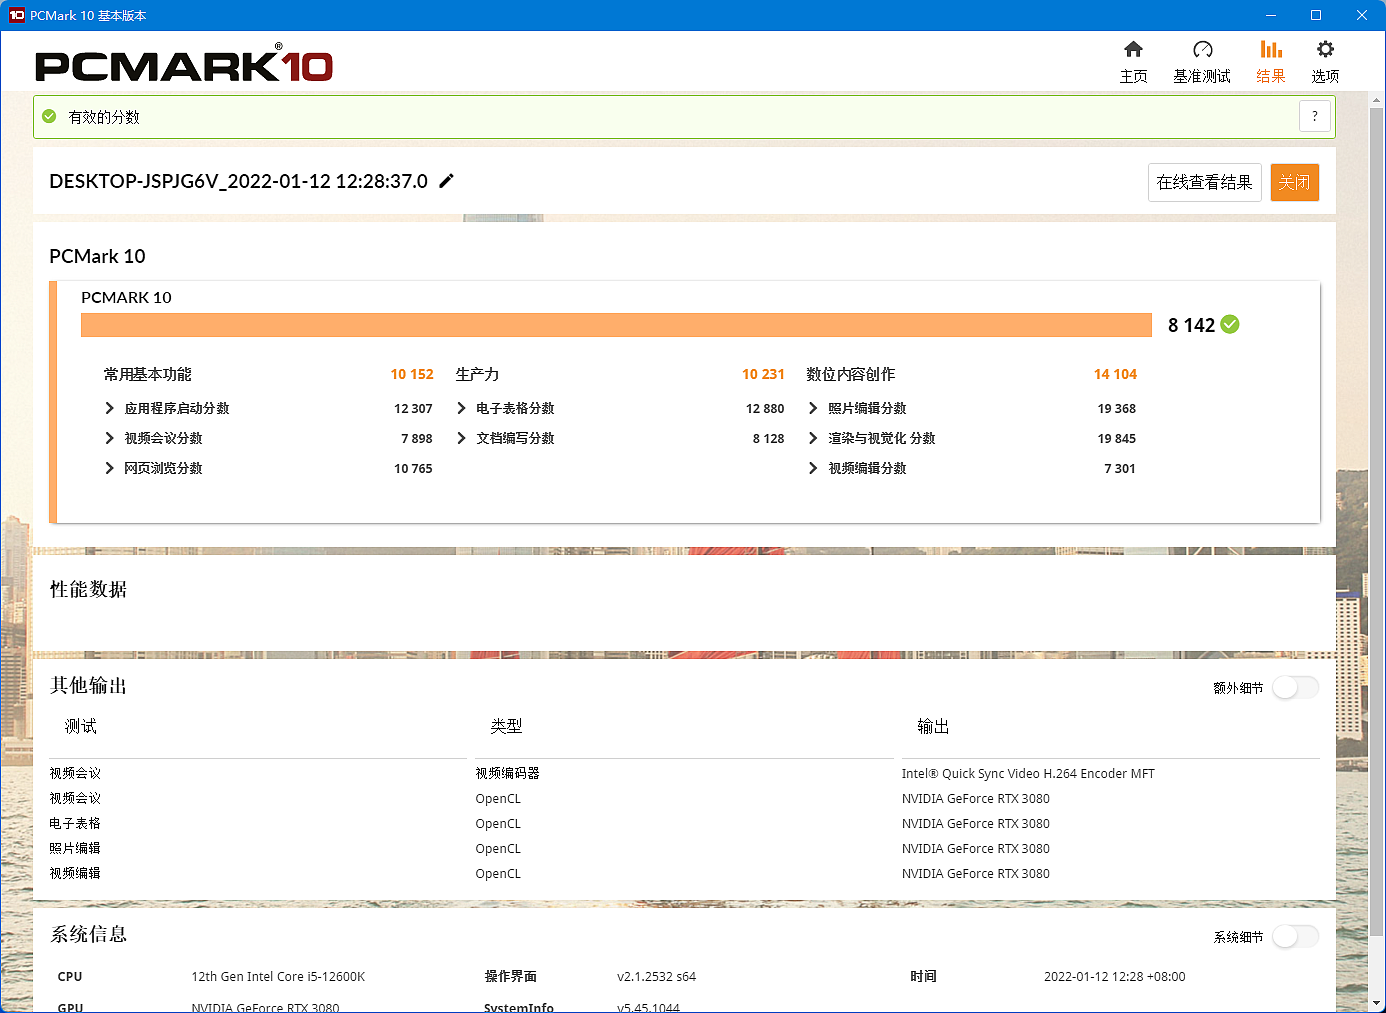Expand 照片编辑分数
Screen dimensions: 1386x1013
click(813, 408)
